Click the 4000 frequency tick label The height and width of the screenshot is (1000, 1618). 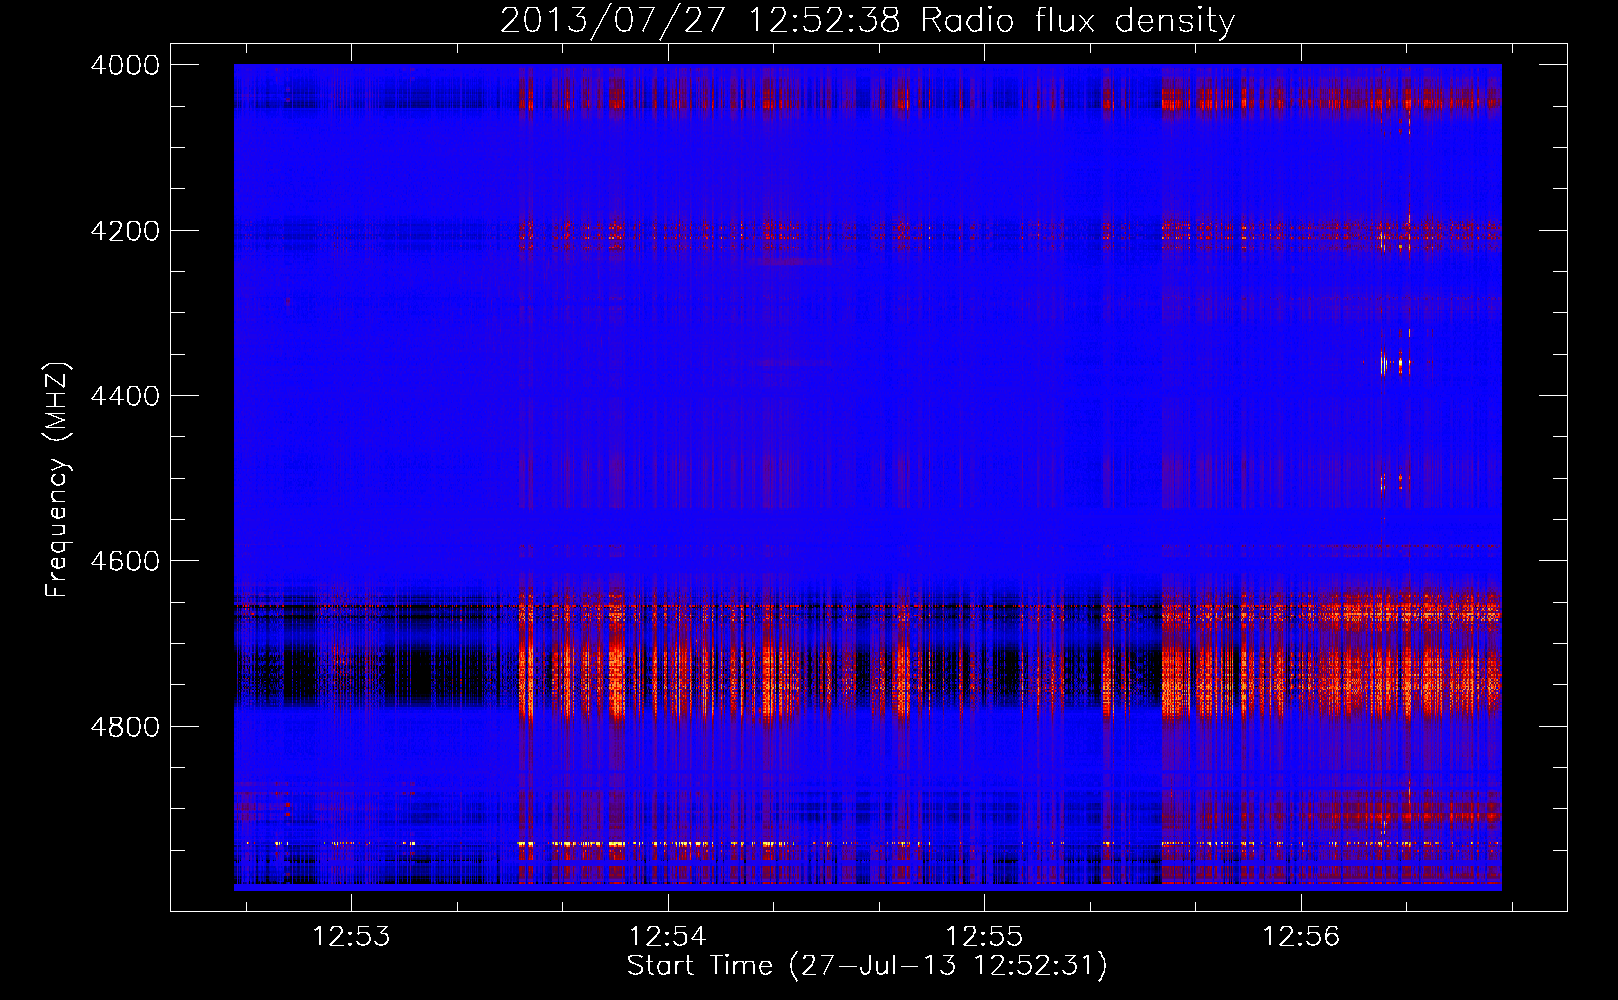pos(125,65)
